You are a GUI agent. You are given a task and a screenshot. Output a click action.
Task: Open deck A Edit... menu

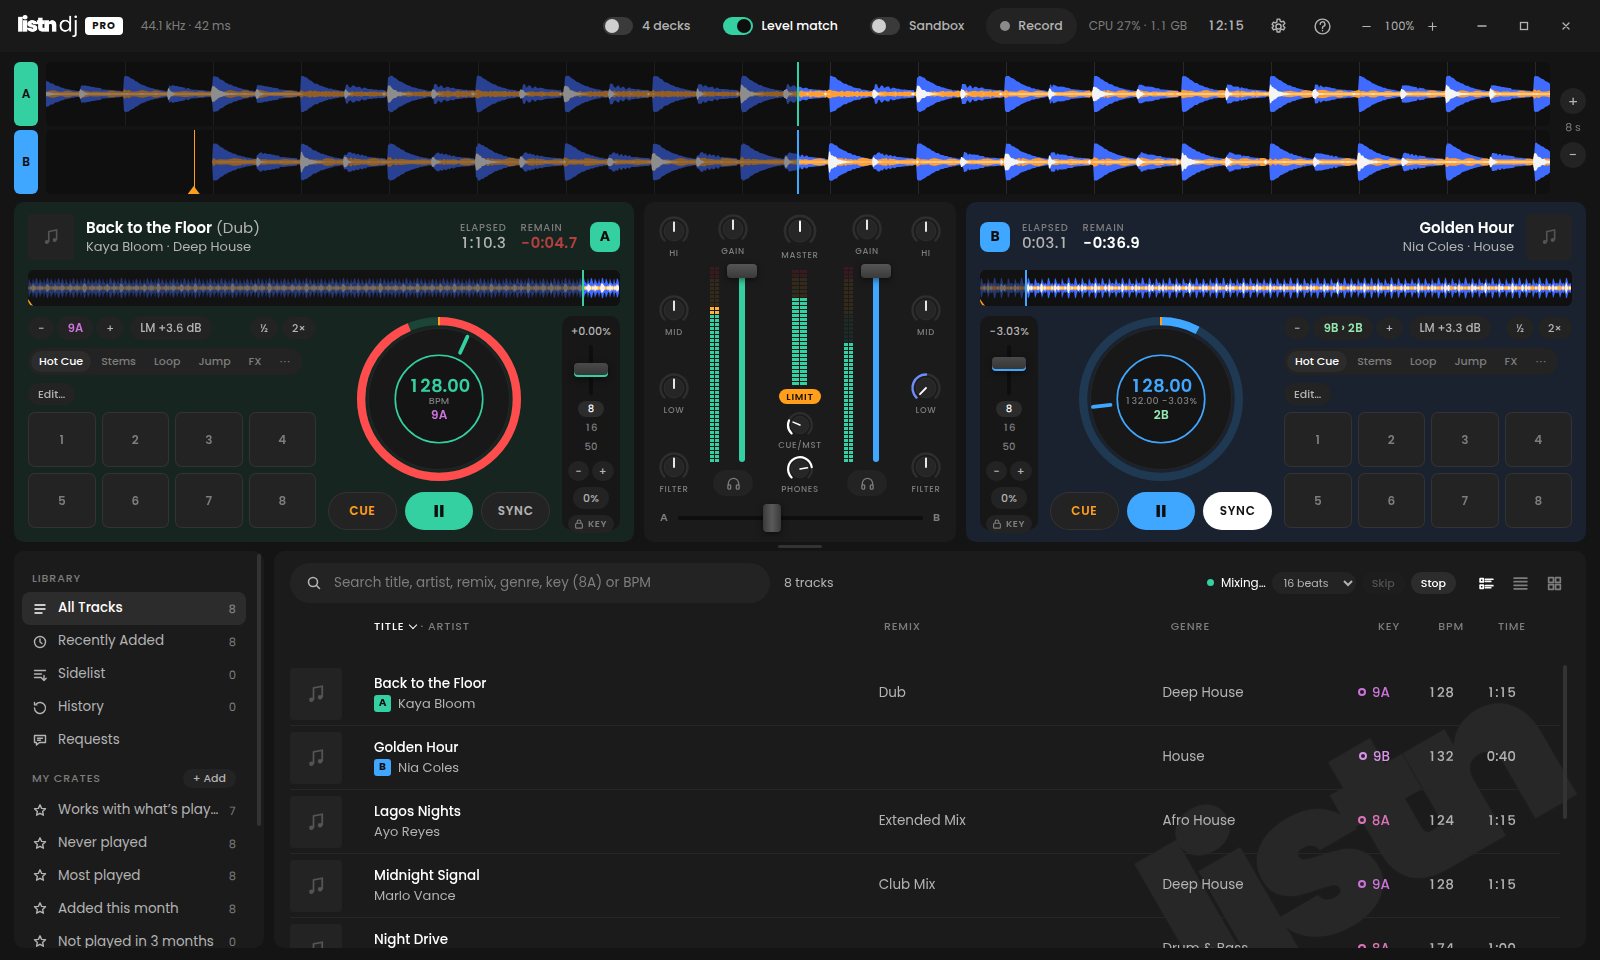tap(52, 394)
